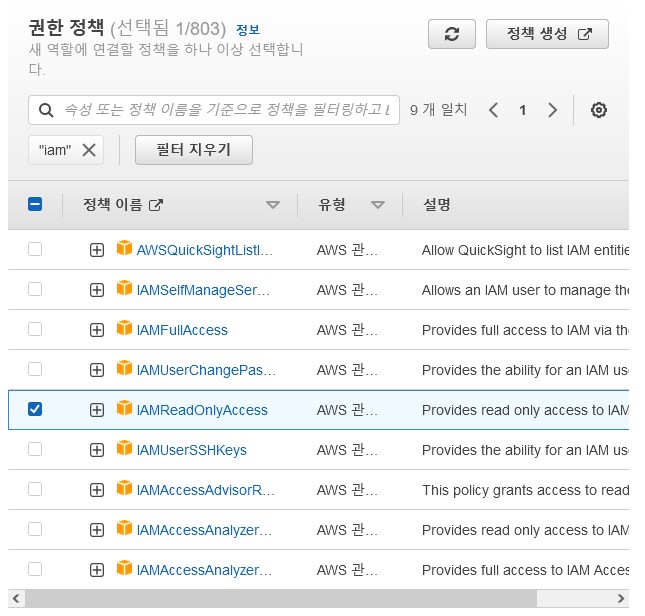Open the IAMAccessAdvisorR policy link

[206, 490]
